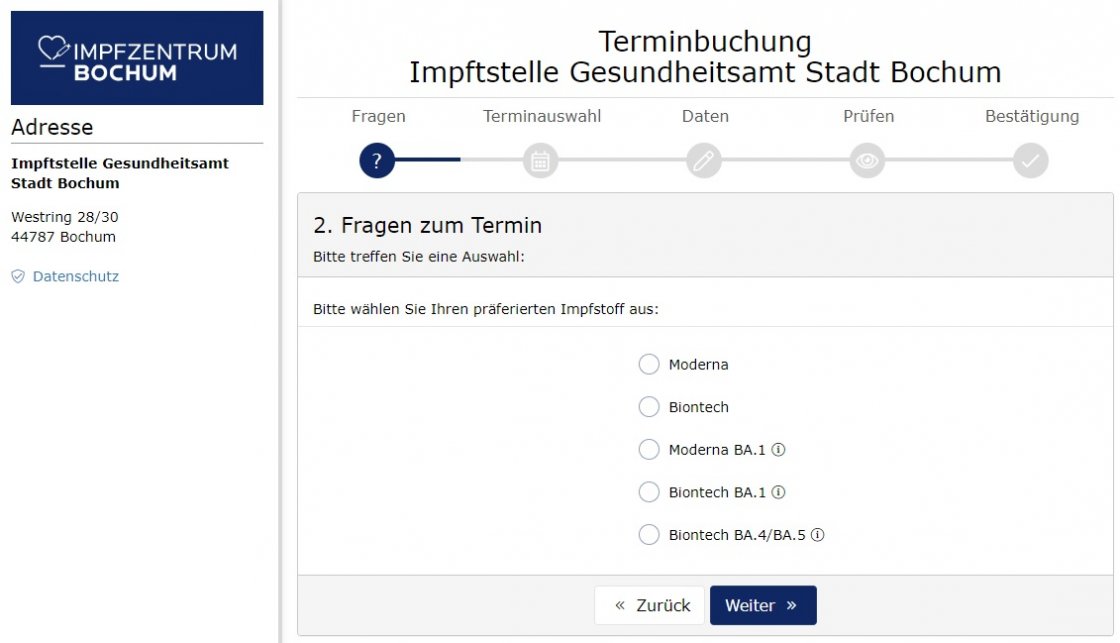Click the pencil Daten step icon
1120x643 pixels.
pos(704,161)
